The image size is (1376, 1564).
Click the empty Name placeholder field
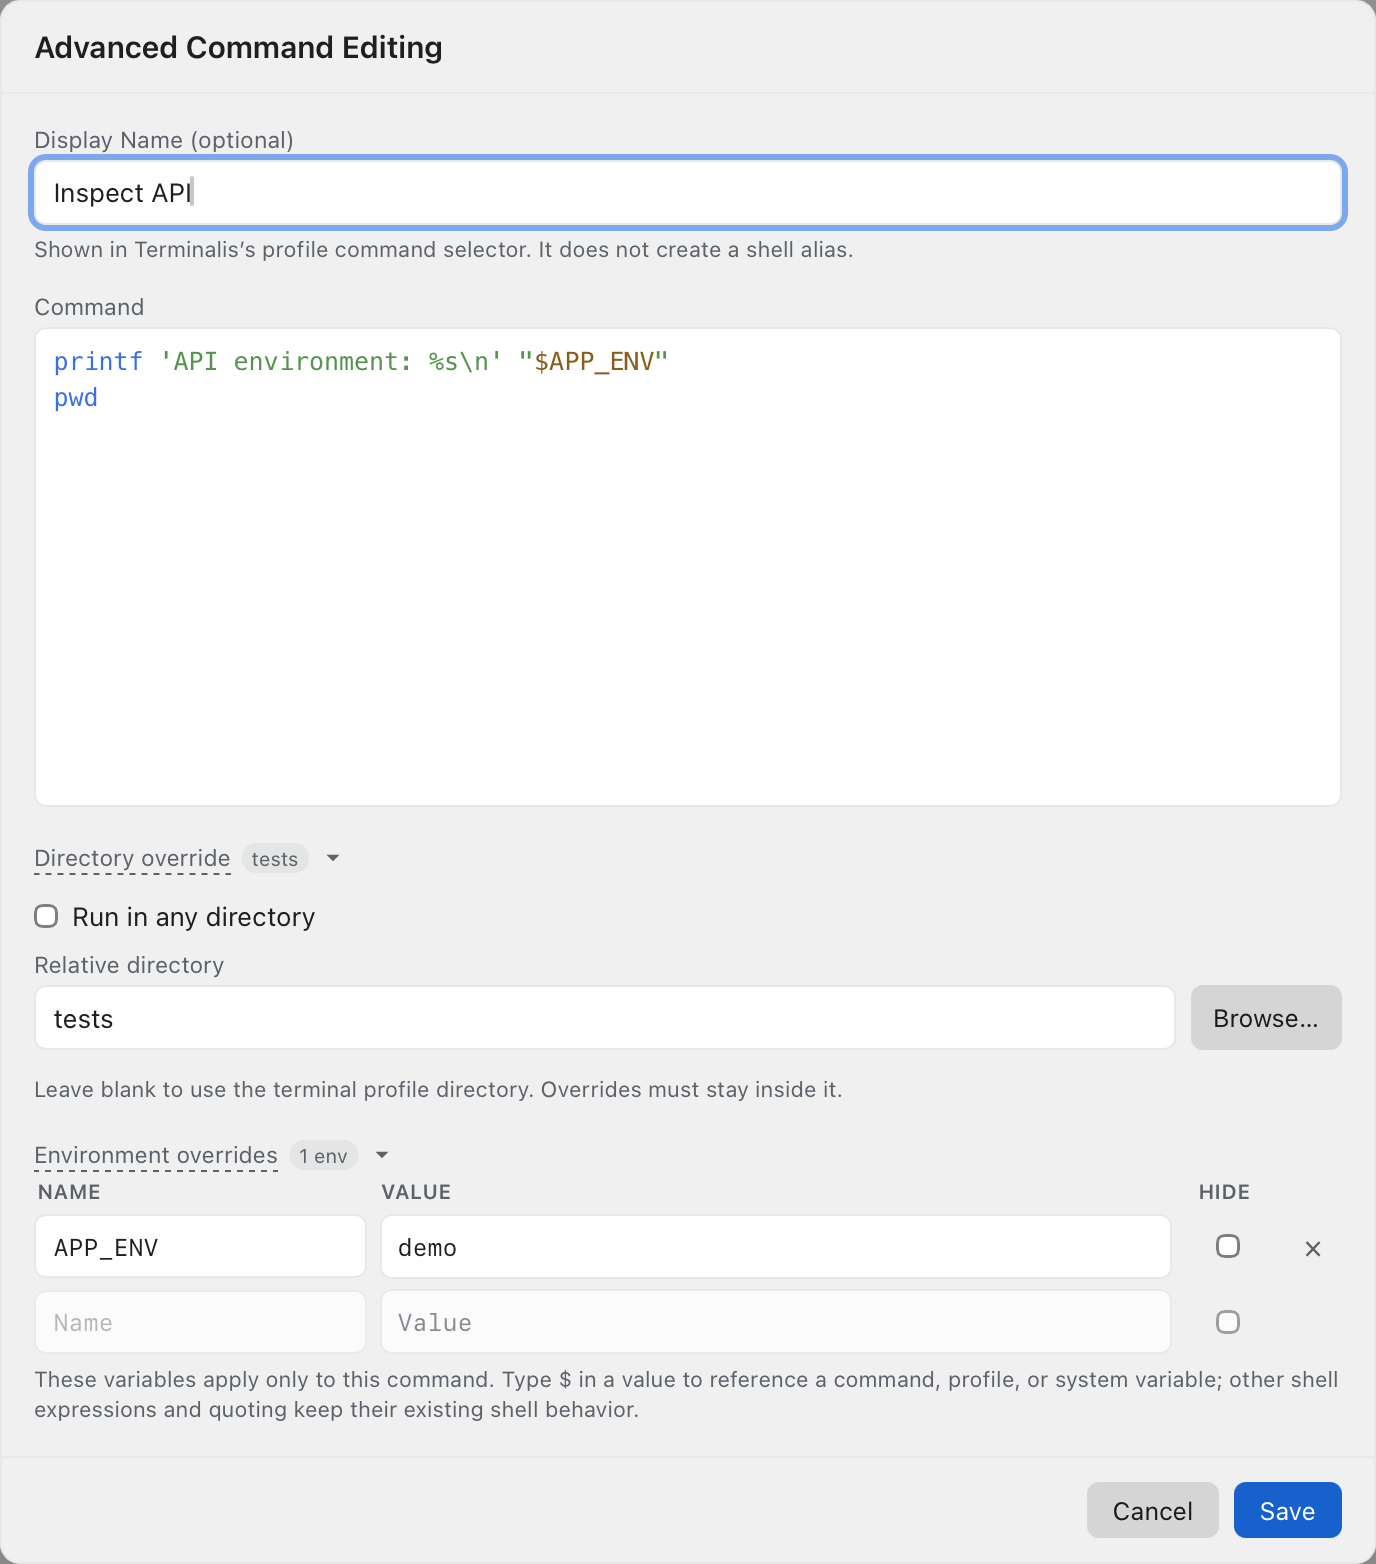201,1322
